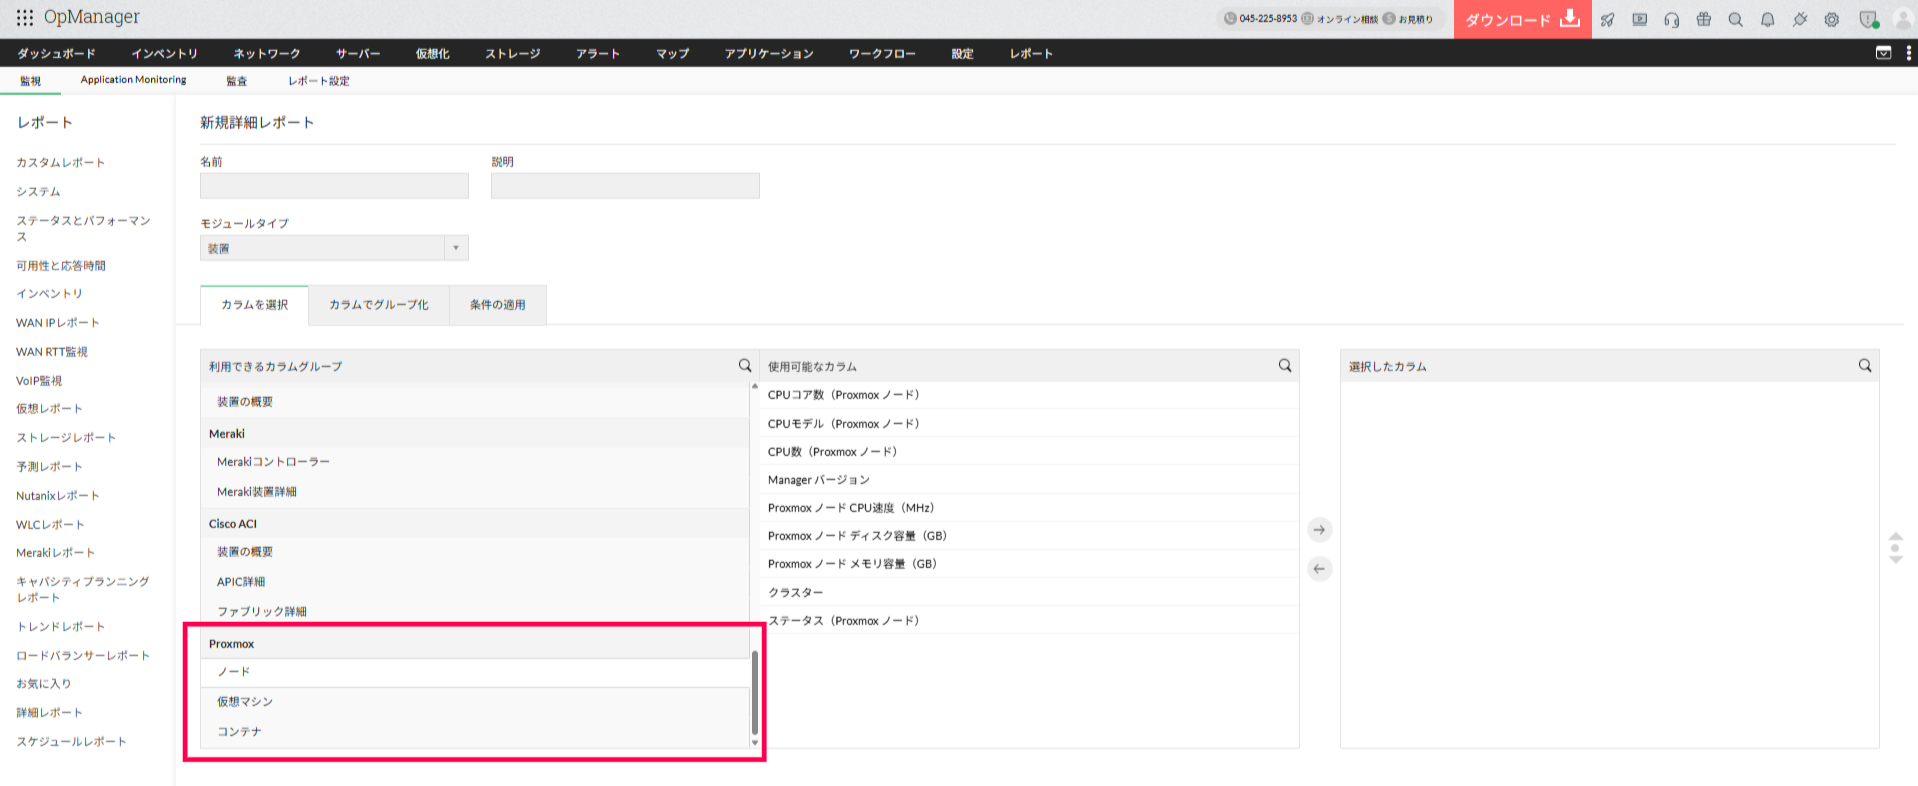Click right arrow to add column

tap(1319, 530)
